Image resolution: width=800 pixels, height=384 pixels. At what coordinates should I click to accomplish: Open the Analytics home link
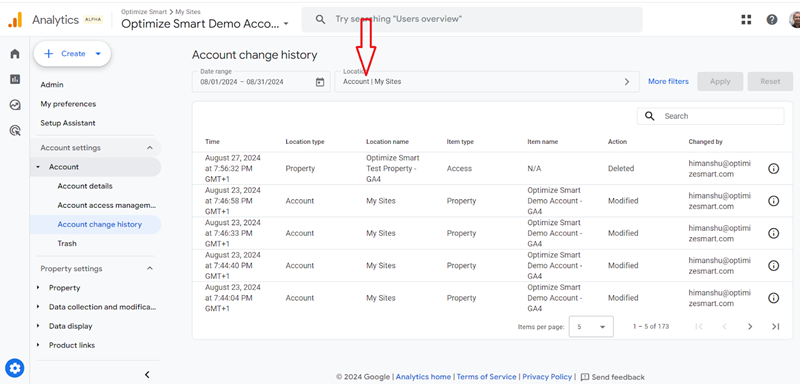tap(423, 377)
